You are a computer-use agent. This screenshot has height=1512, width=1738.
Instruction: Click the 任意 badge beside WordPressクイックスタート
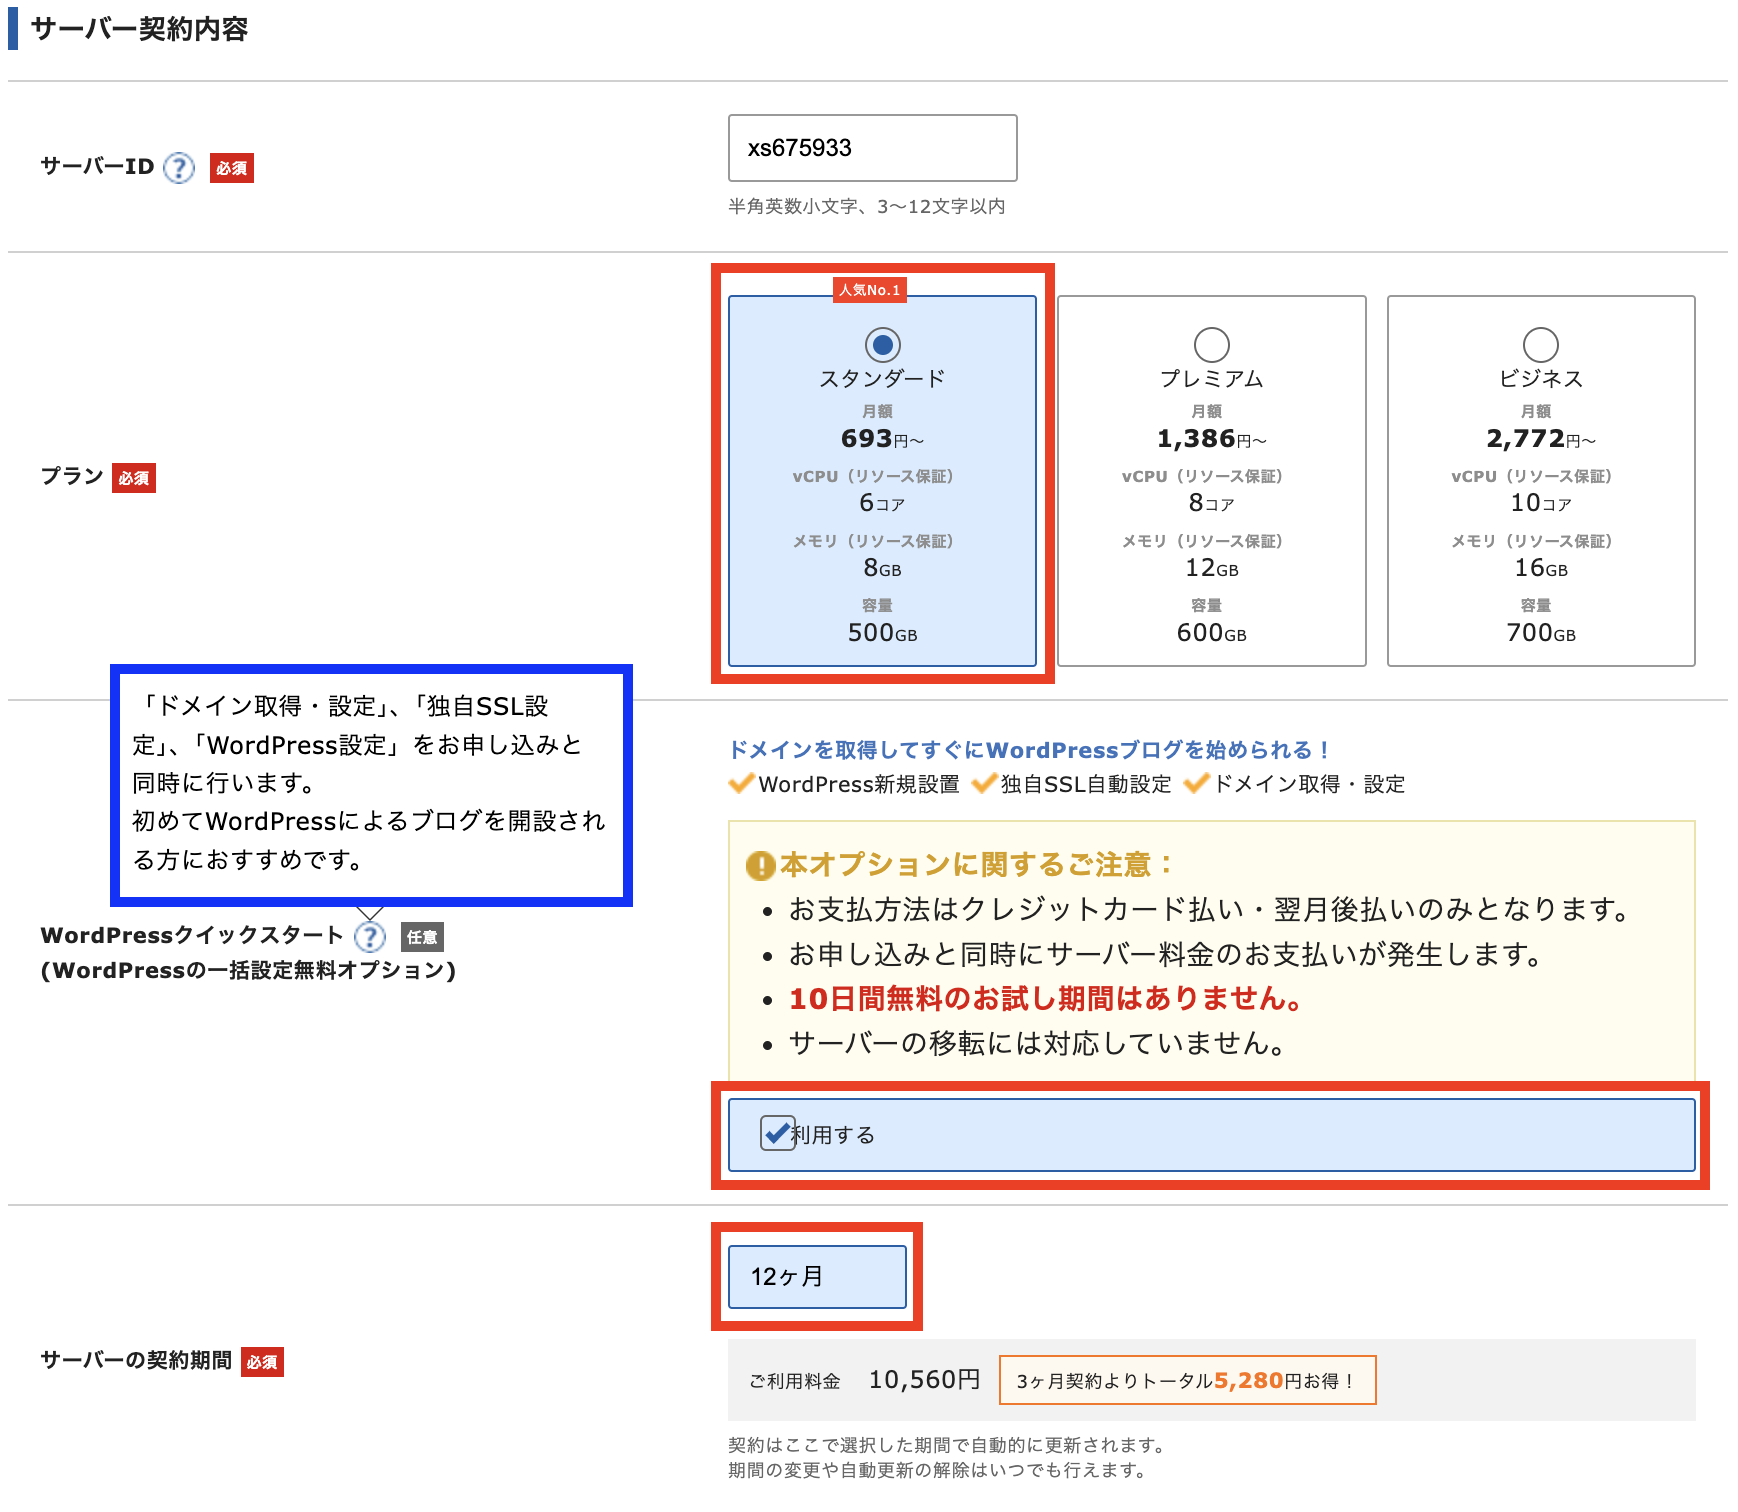coord(422,937)
